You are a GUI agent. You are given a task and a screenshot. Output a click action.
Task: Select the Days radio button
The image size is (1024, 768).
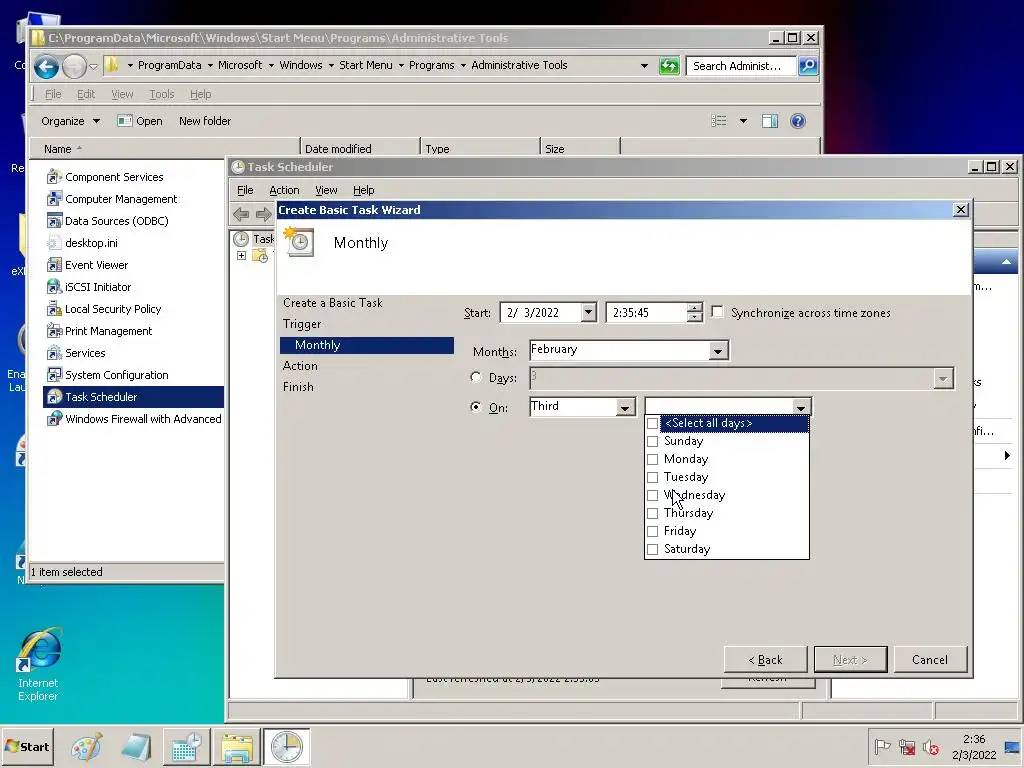pyautogui.click(x=476, y=377)
